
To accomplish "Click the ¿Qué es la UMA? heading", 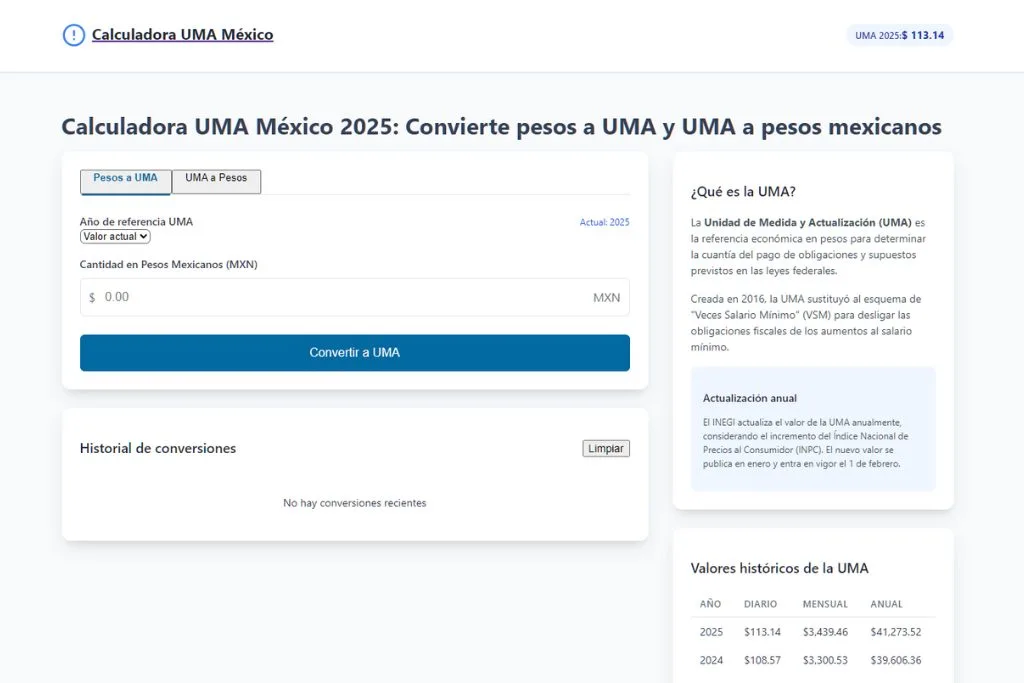I will click(x=743, y=192).
